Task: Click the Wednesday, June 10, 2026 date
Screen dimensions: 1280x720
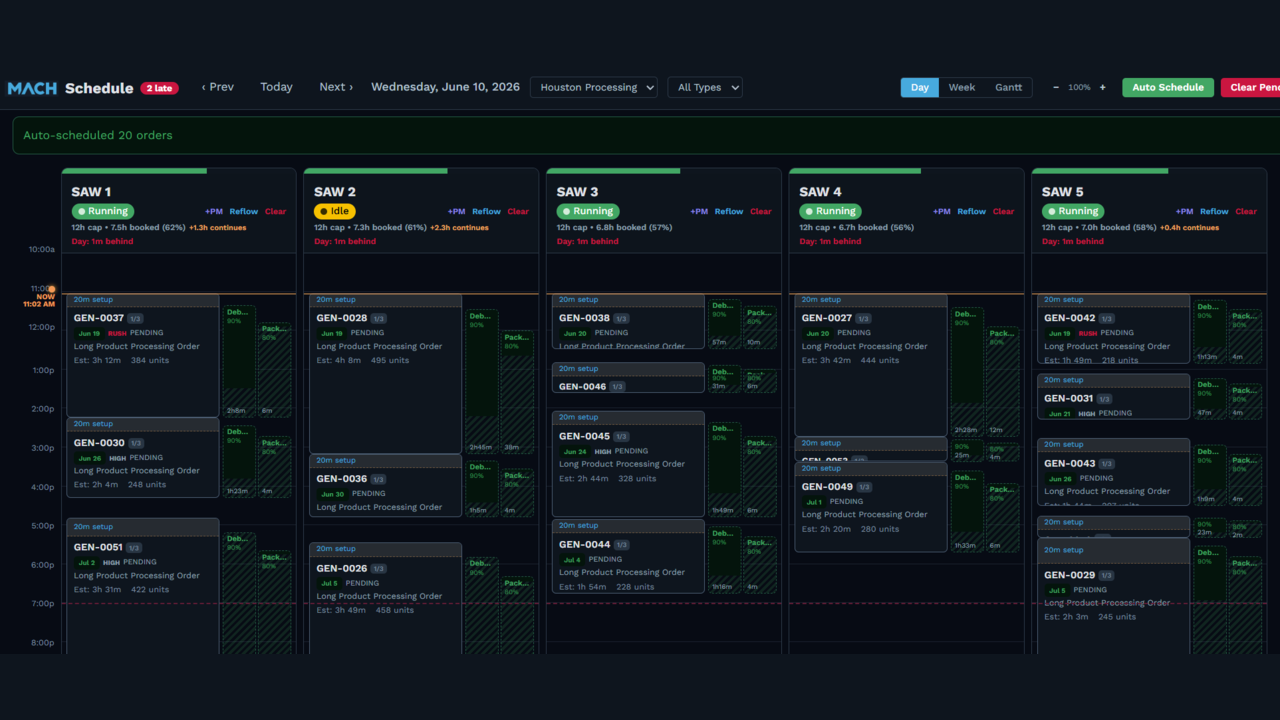Action: tap(445, 87)
